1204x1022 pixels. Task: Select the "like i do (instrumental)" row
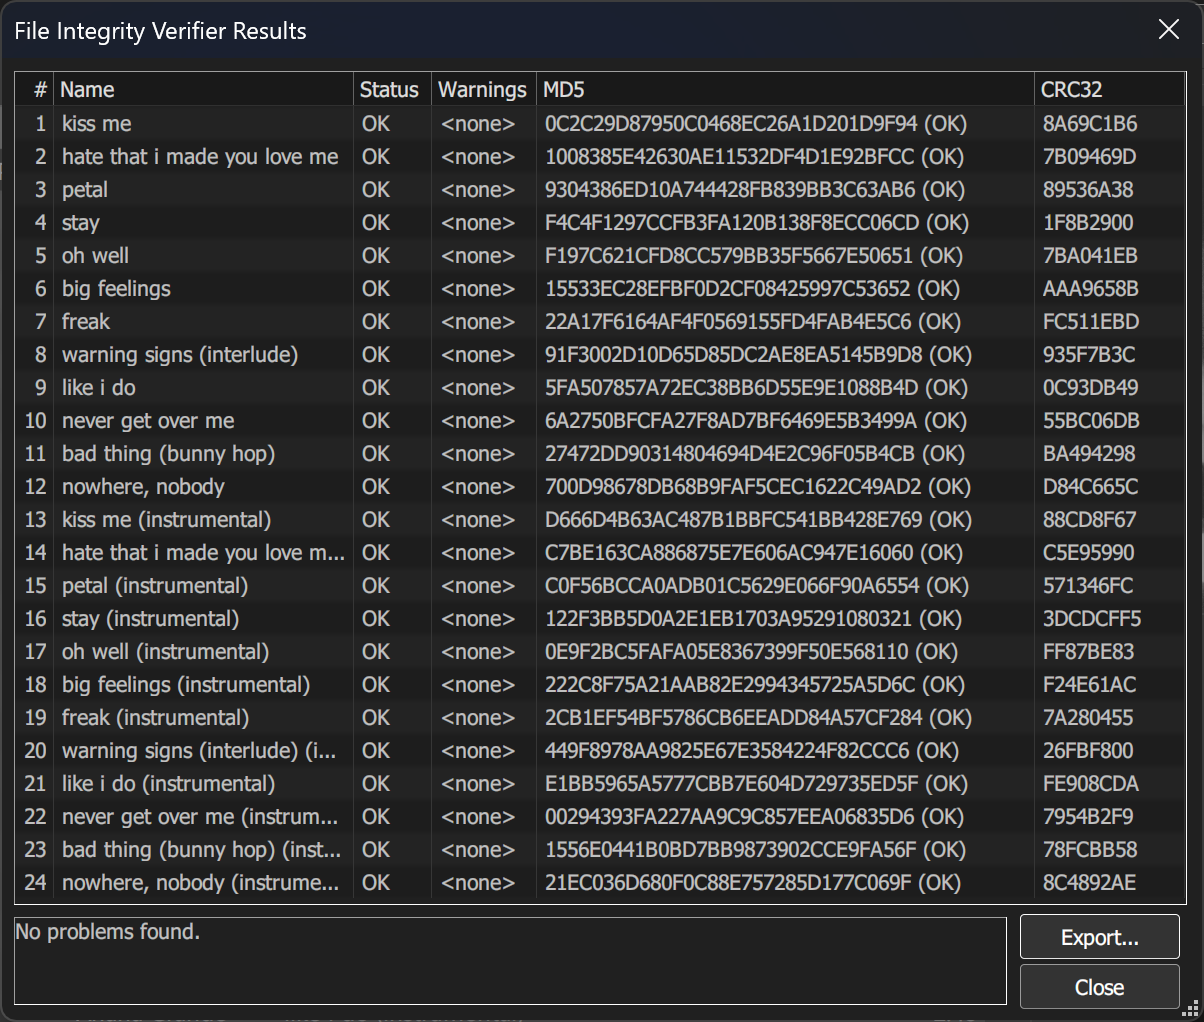[601, 783]
